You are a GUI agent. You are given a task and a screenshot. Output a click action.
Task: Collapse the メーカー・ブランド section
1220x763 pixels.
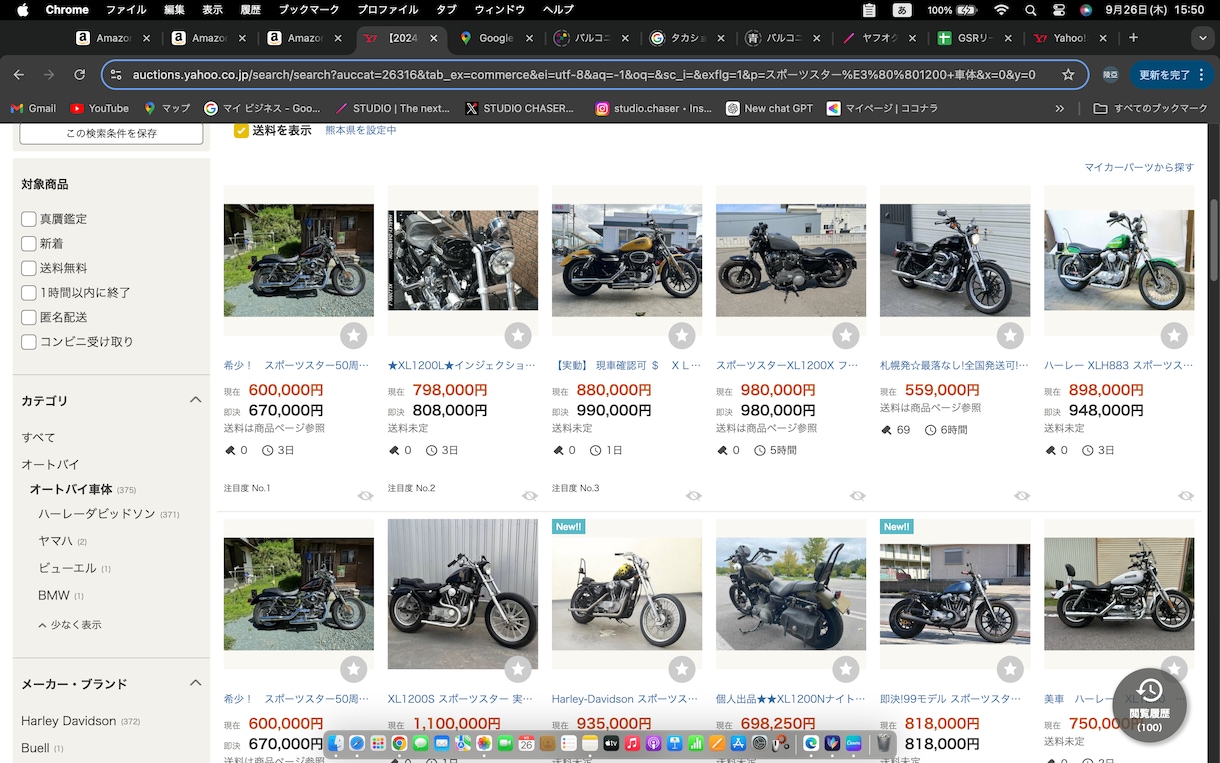[195, 683]
